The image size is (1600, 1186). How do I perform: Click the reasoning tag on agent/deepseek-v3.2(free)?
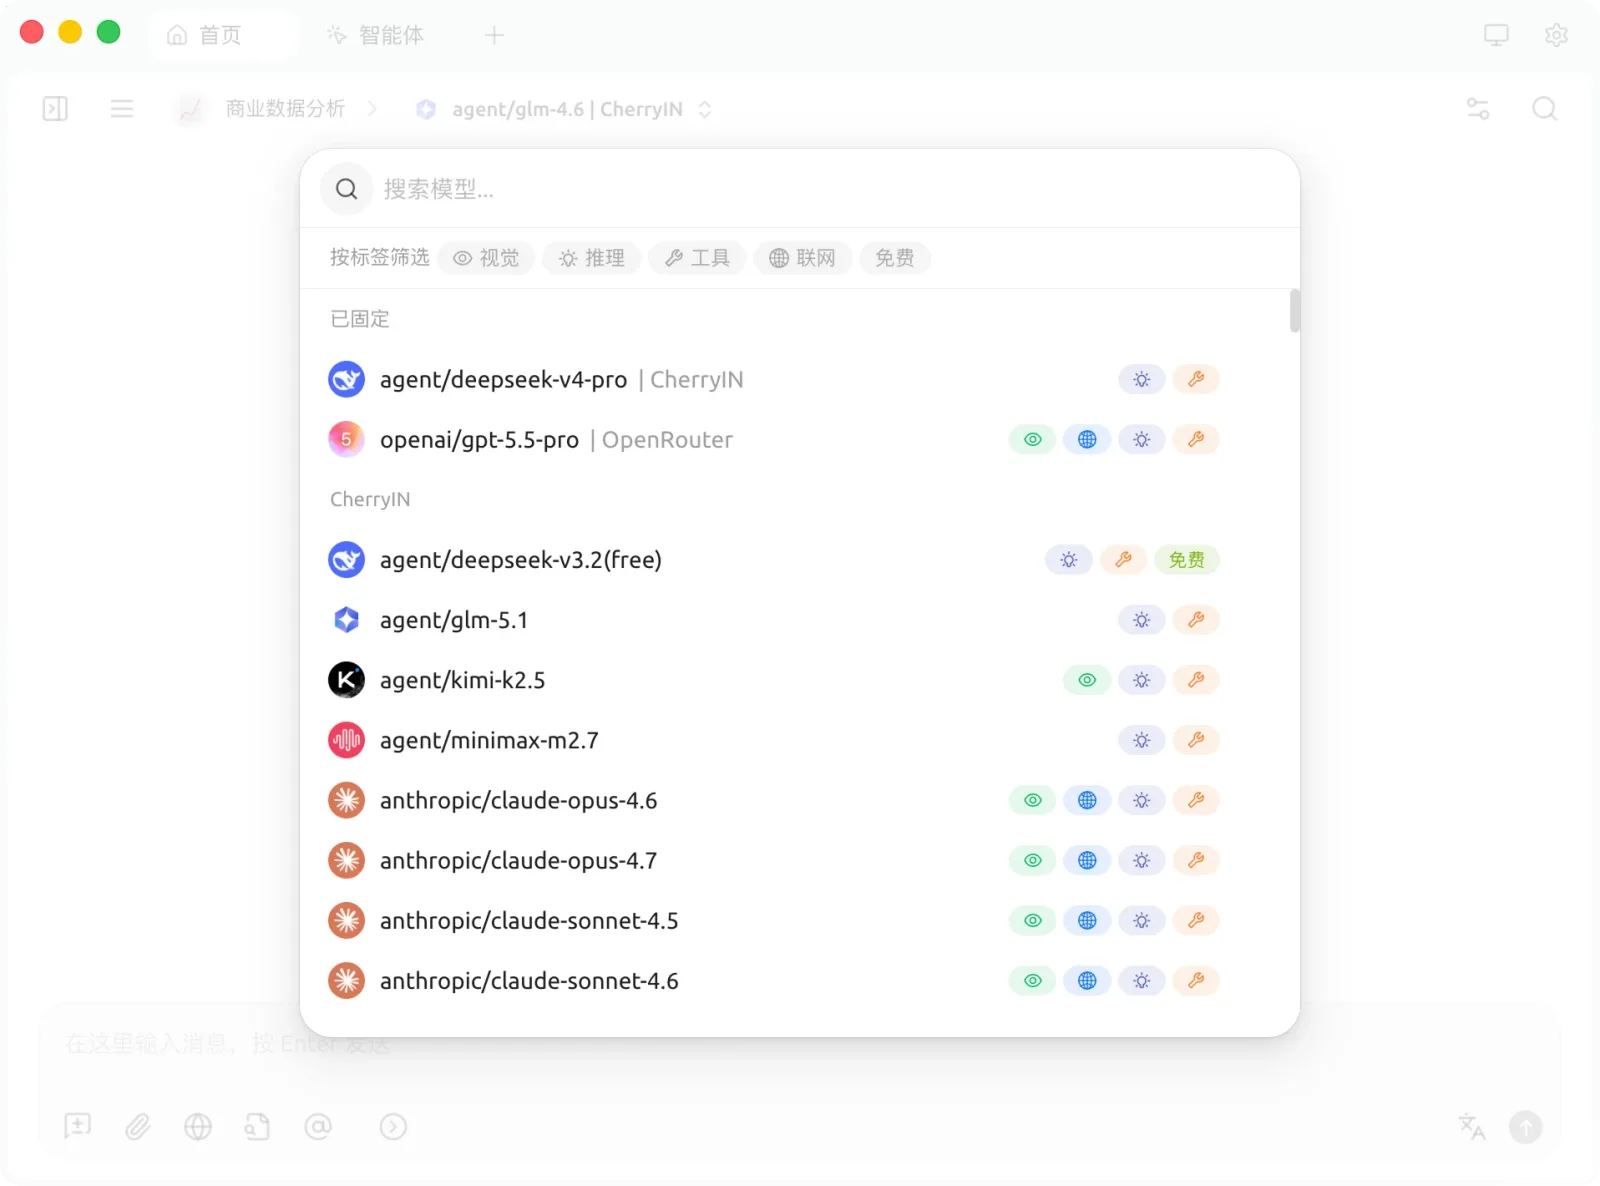point(1069,560)
